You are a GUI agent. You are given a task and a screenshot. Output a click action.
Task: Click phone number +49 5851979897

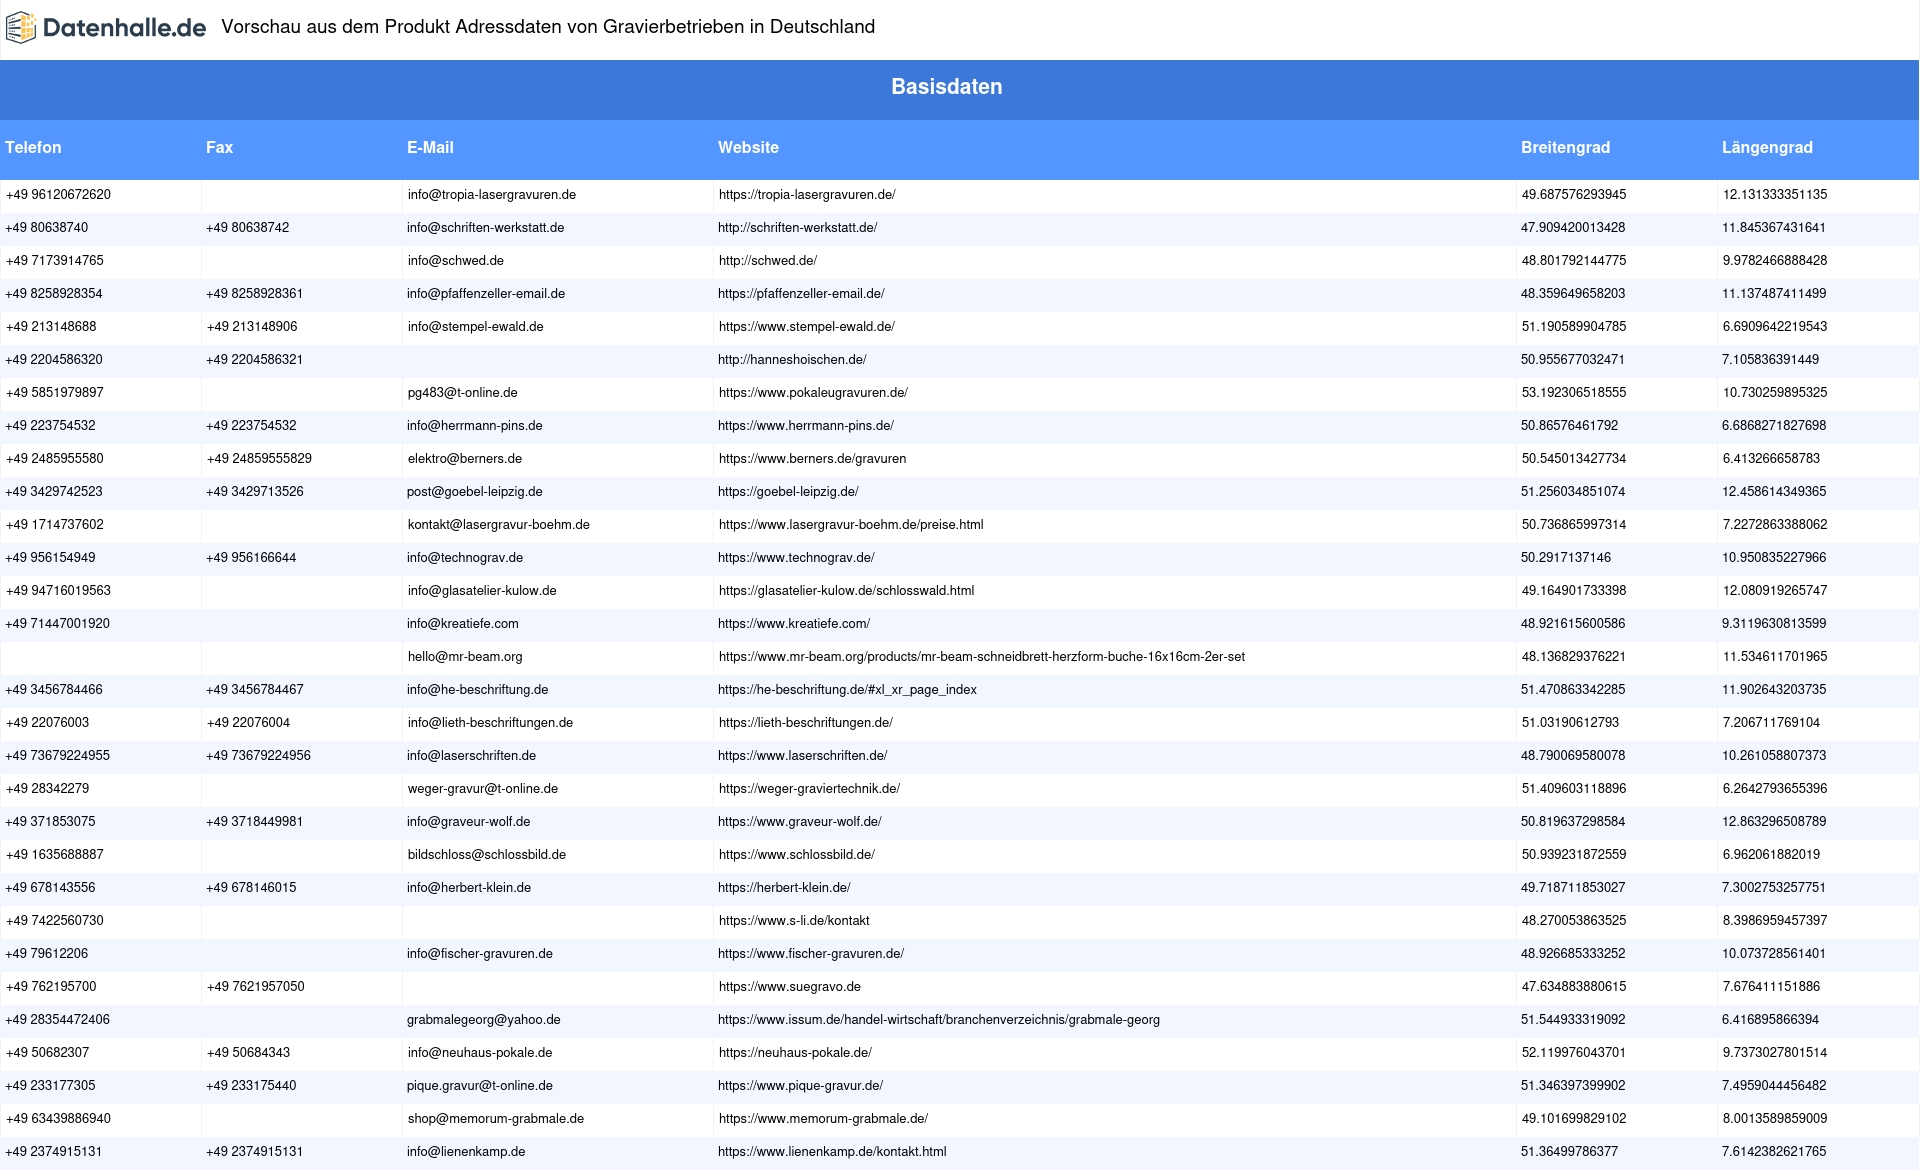55,393
